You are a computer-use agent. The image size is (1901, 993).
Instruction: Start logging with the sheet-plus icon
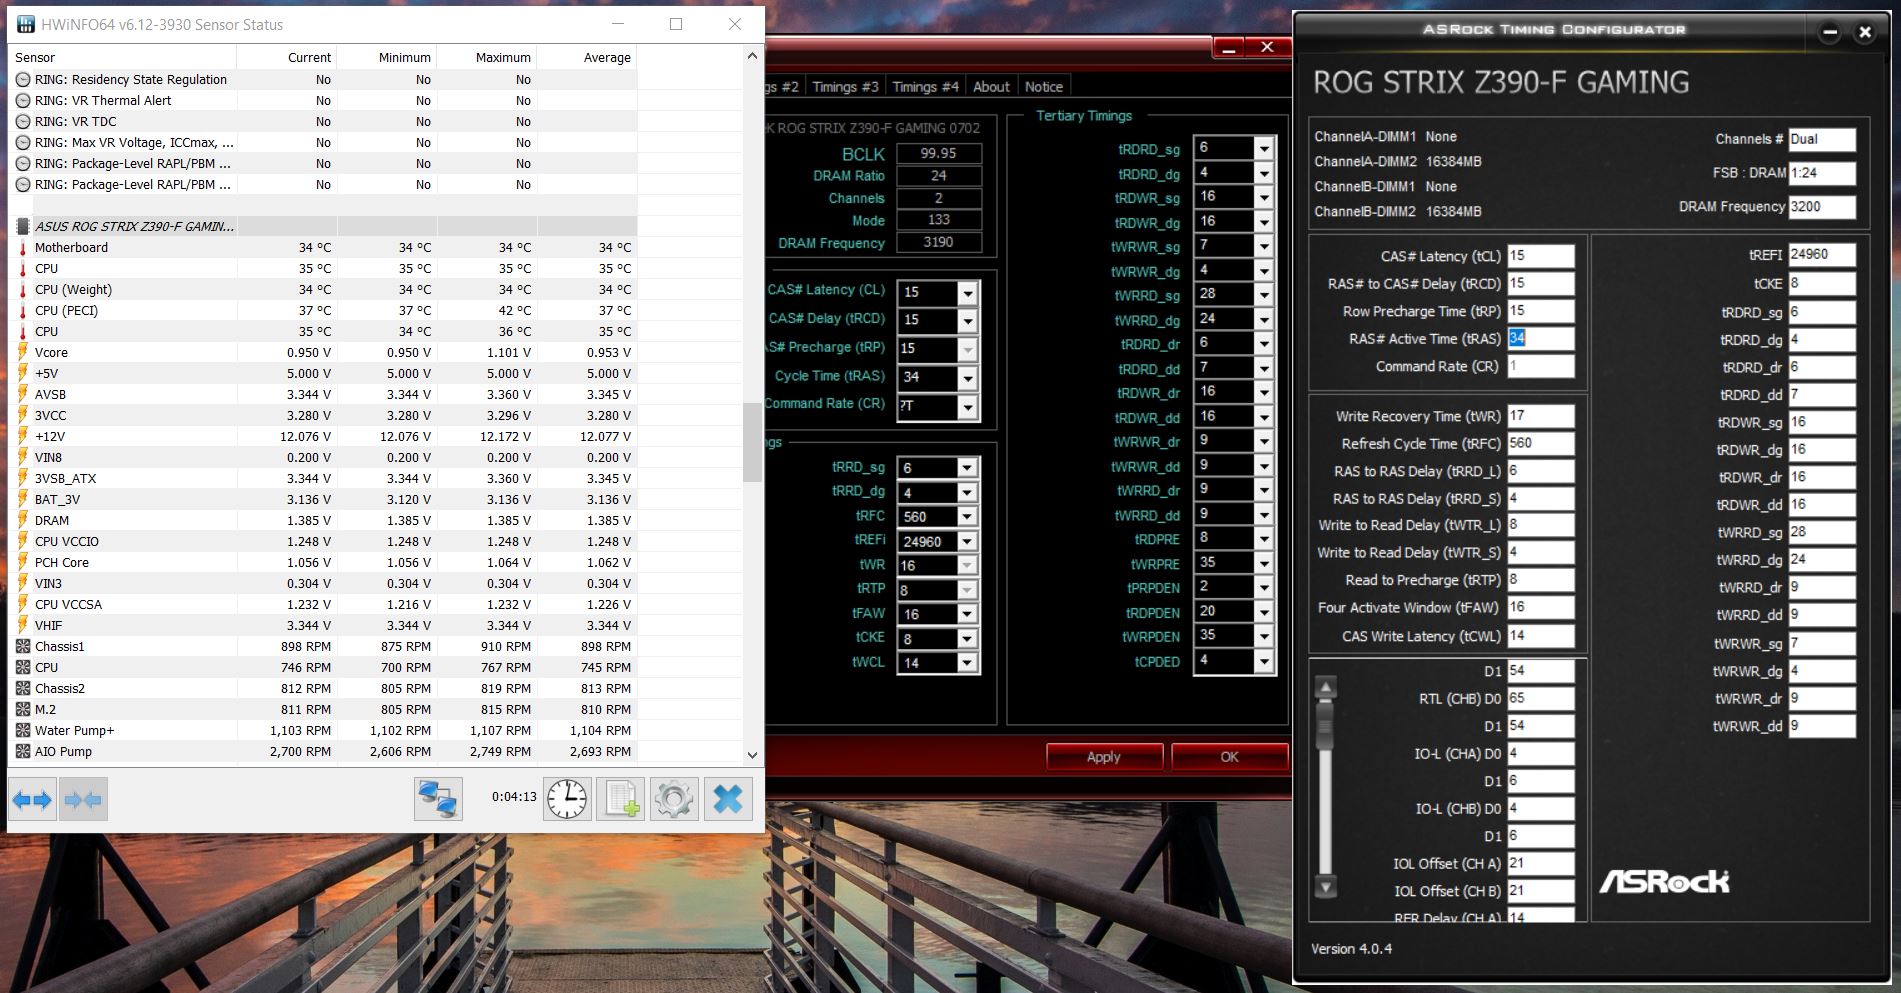[x=620, y=798]
